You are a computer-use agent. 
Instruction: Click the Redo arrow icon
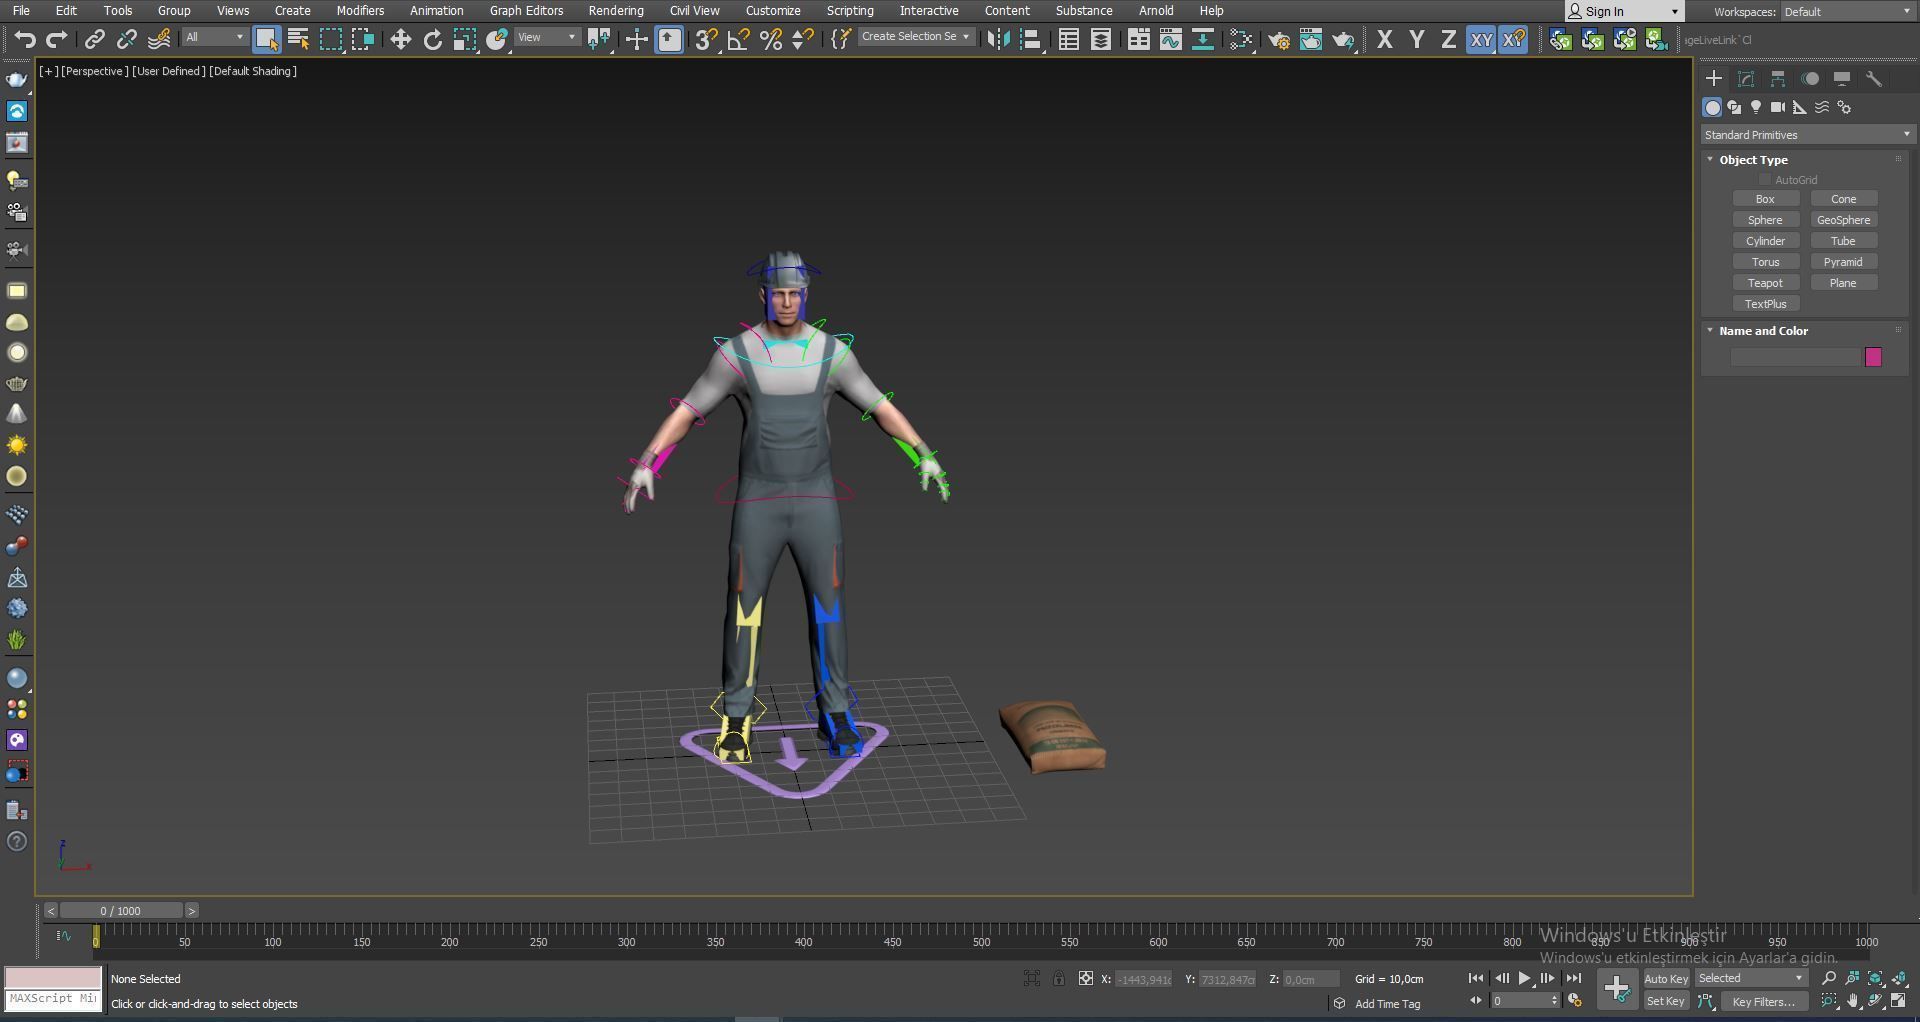click(57, 40)
